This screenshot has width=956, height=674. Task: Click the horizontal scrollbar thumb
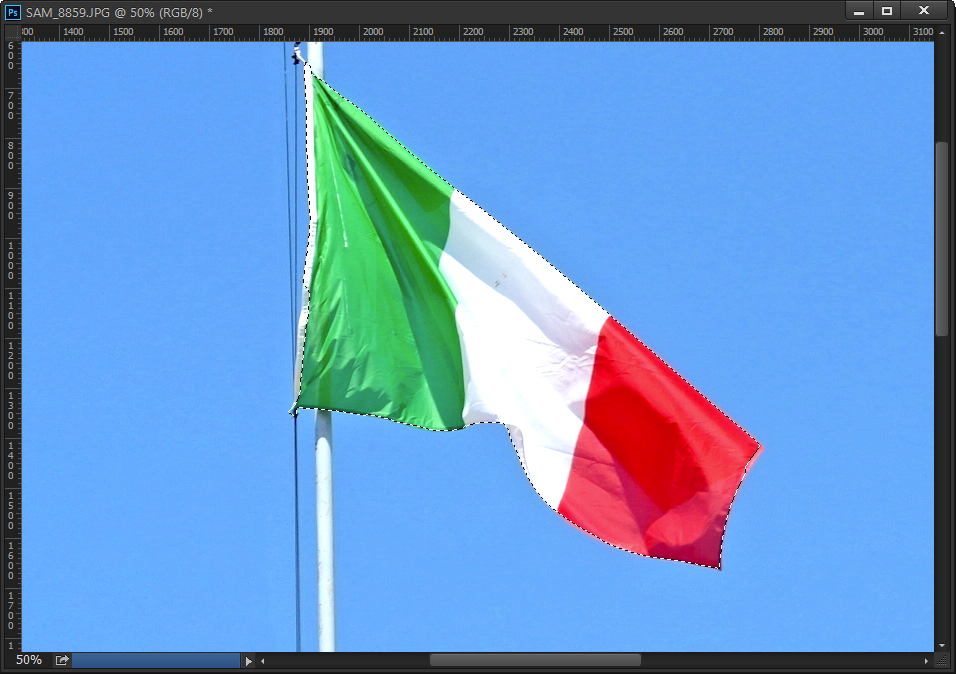pos(535,660)
